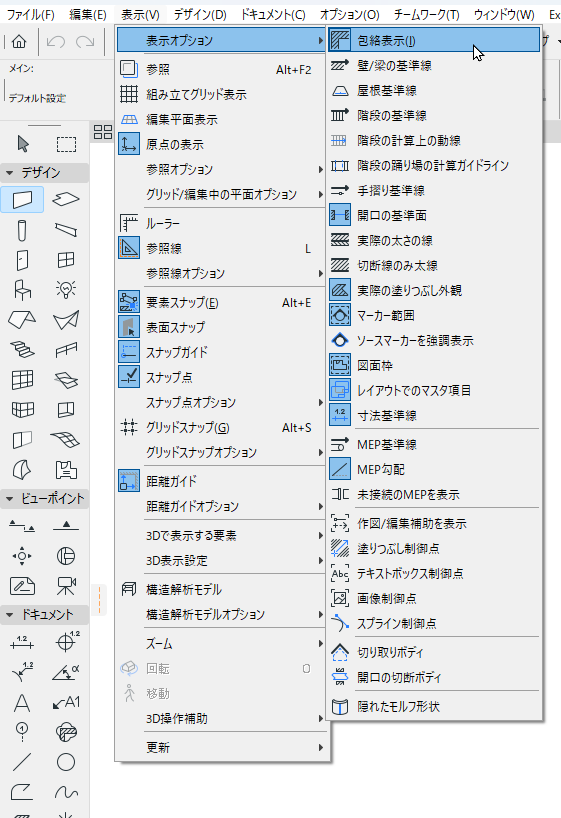This screenshot has width=561, height=818.
Task: Open the ウィンドウ(W) menu
Action: (504, 15)
